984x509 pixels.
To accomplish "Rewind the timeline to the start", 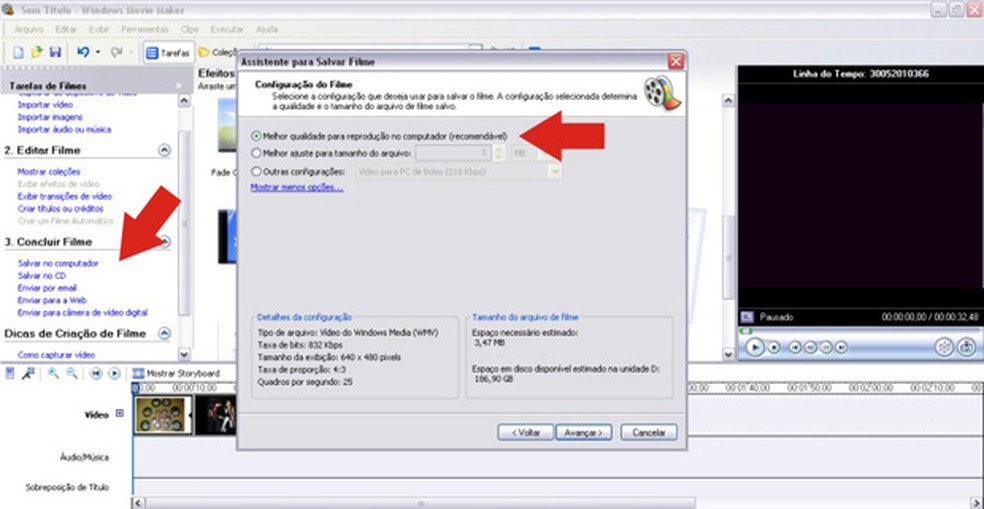I will [96, 373].
